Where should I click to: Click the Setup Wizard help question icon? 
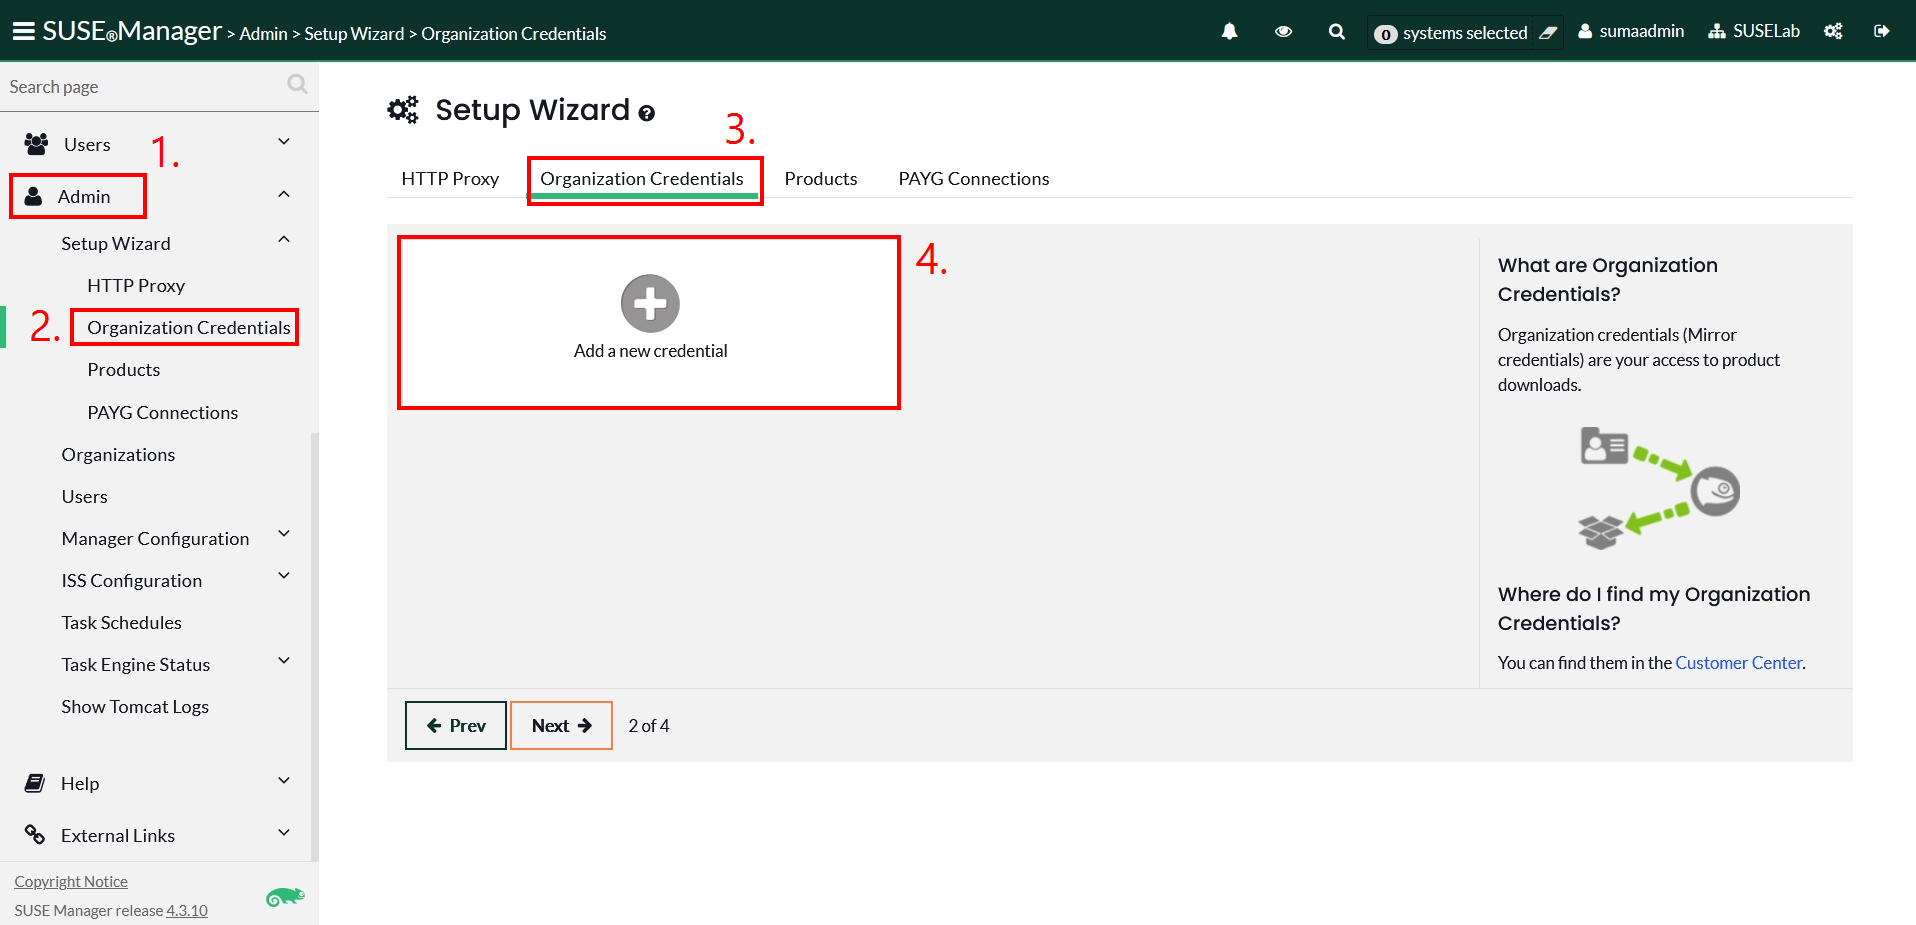pyautogui.click(x=647, y=113)
